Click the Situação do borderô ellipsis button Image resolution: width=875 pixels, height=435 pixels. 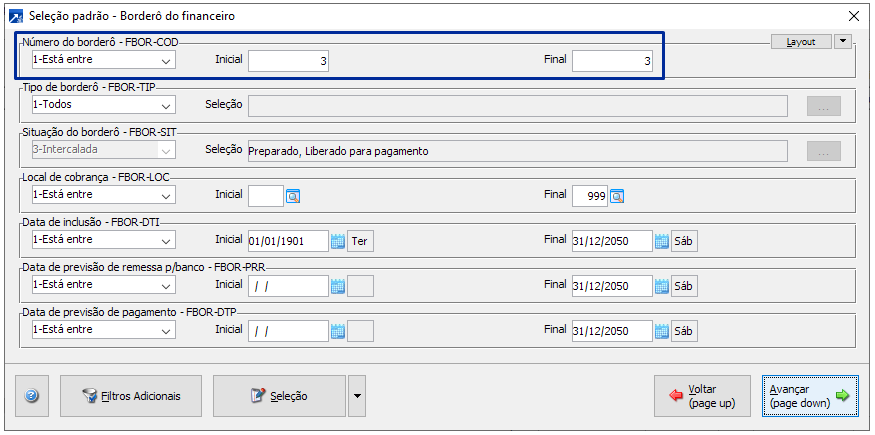coord(824,151)
